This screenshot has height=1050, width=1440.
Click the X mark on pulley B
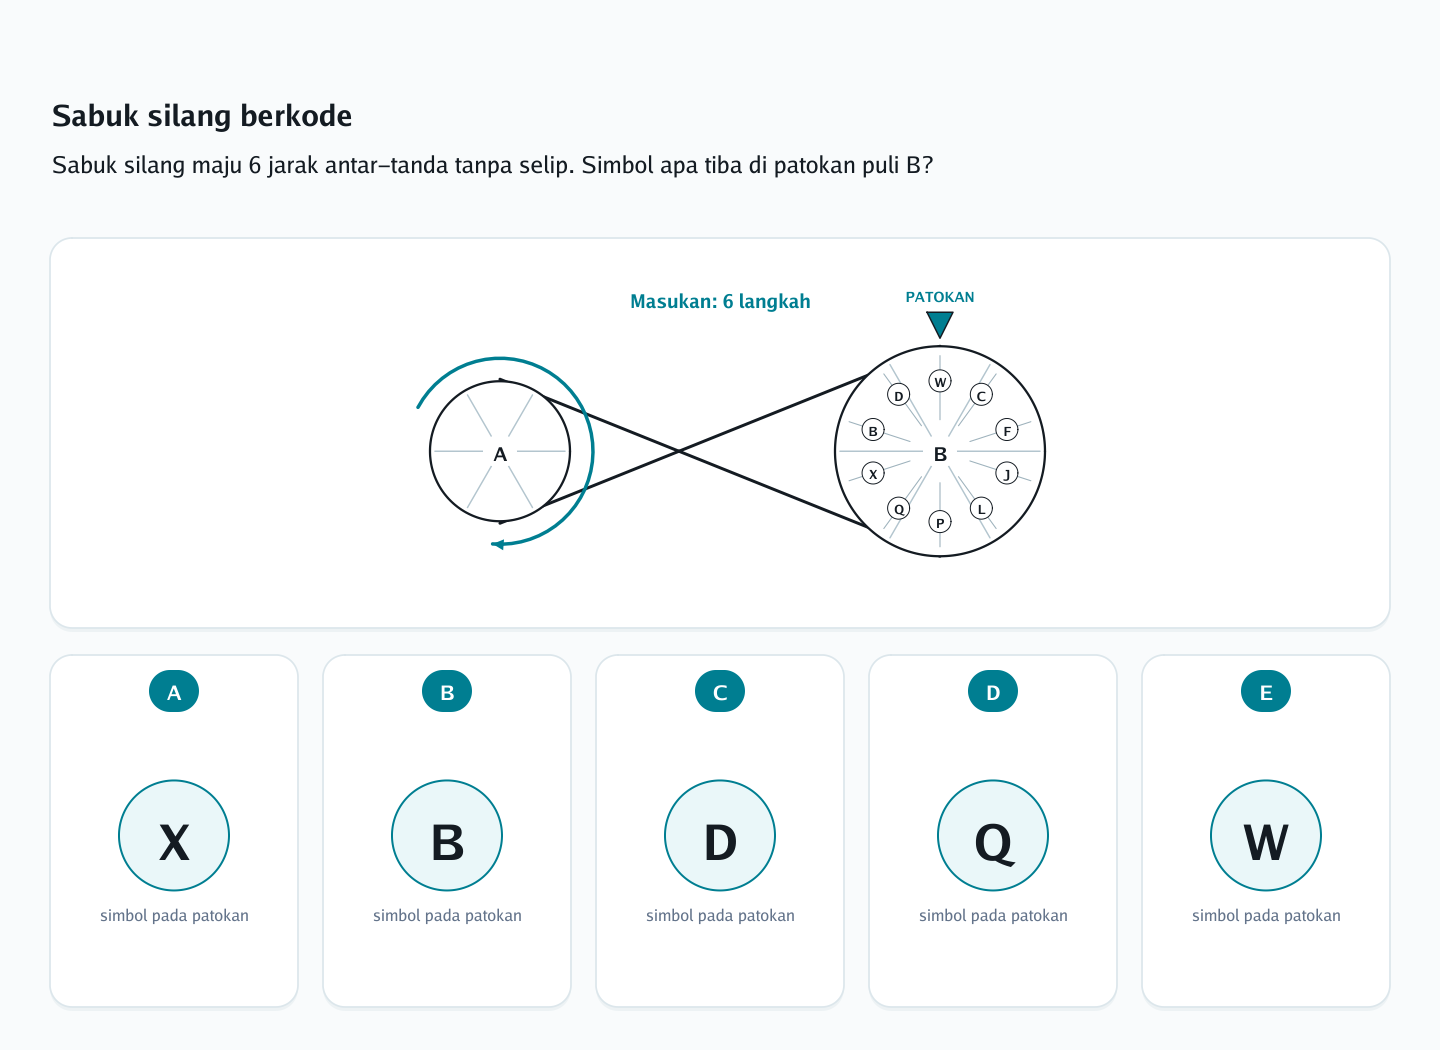(x=873, y=473)
